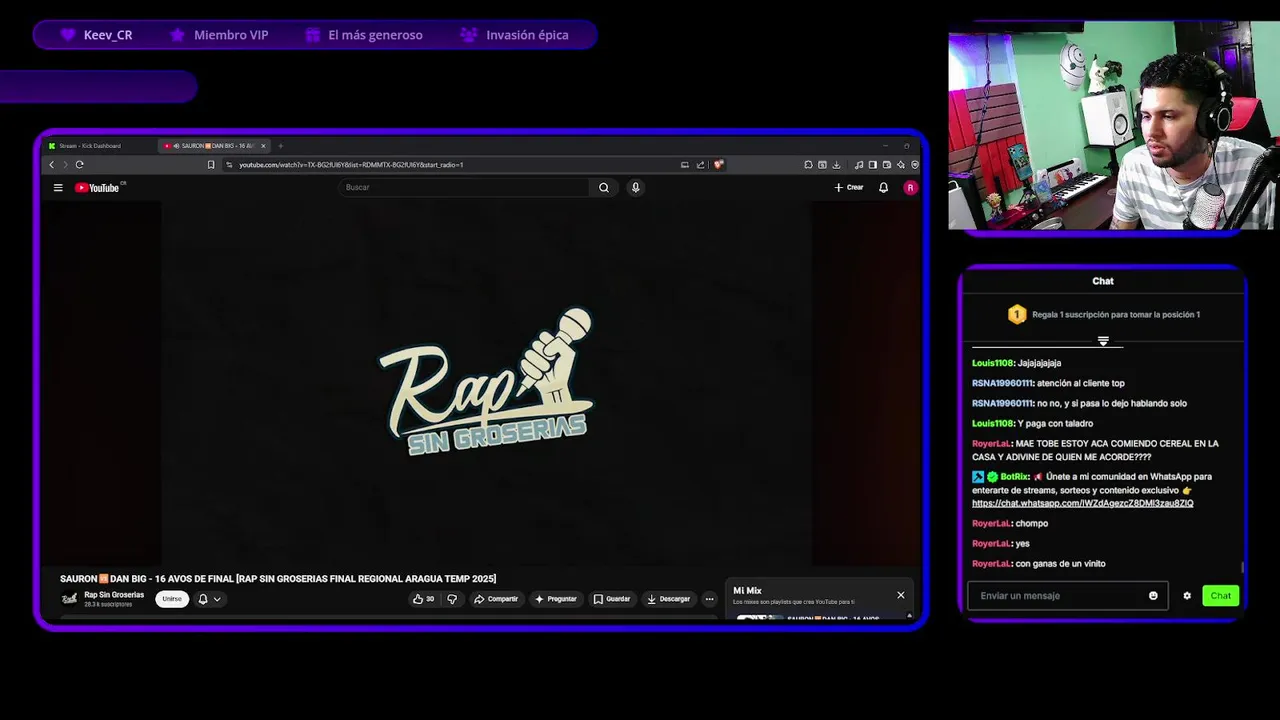Click El más generoso overlay label
Viewport: 1280px width, 720px height.
(364, 35)
